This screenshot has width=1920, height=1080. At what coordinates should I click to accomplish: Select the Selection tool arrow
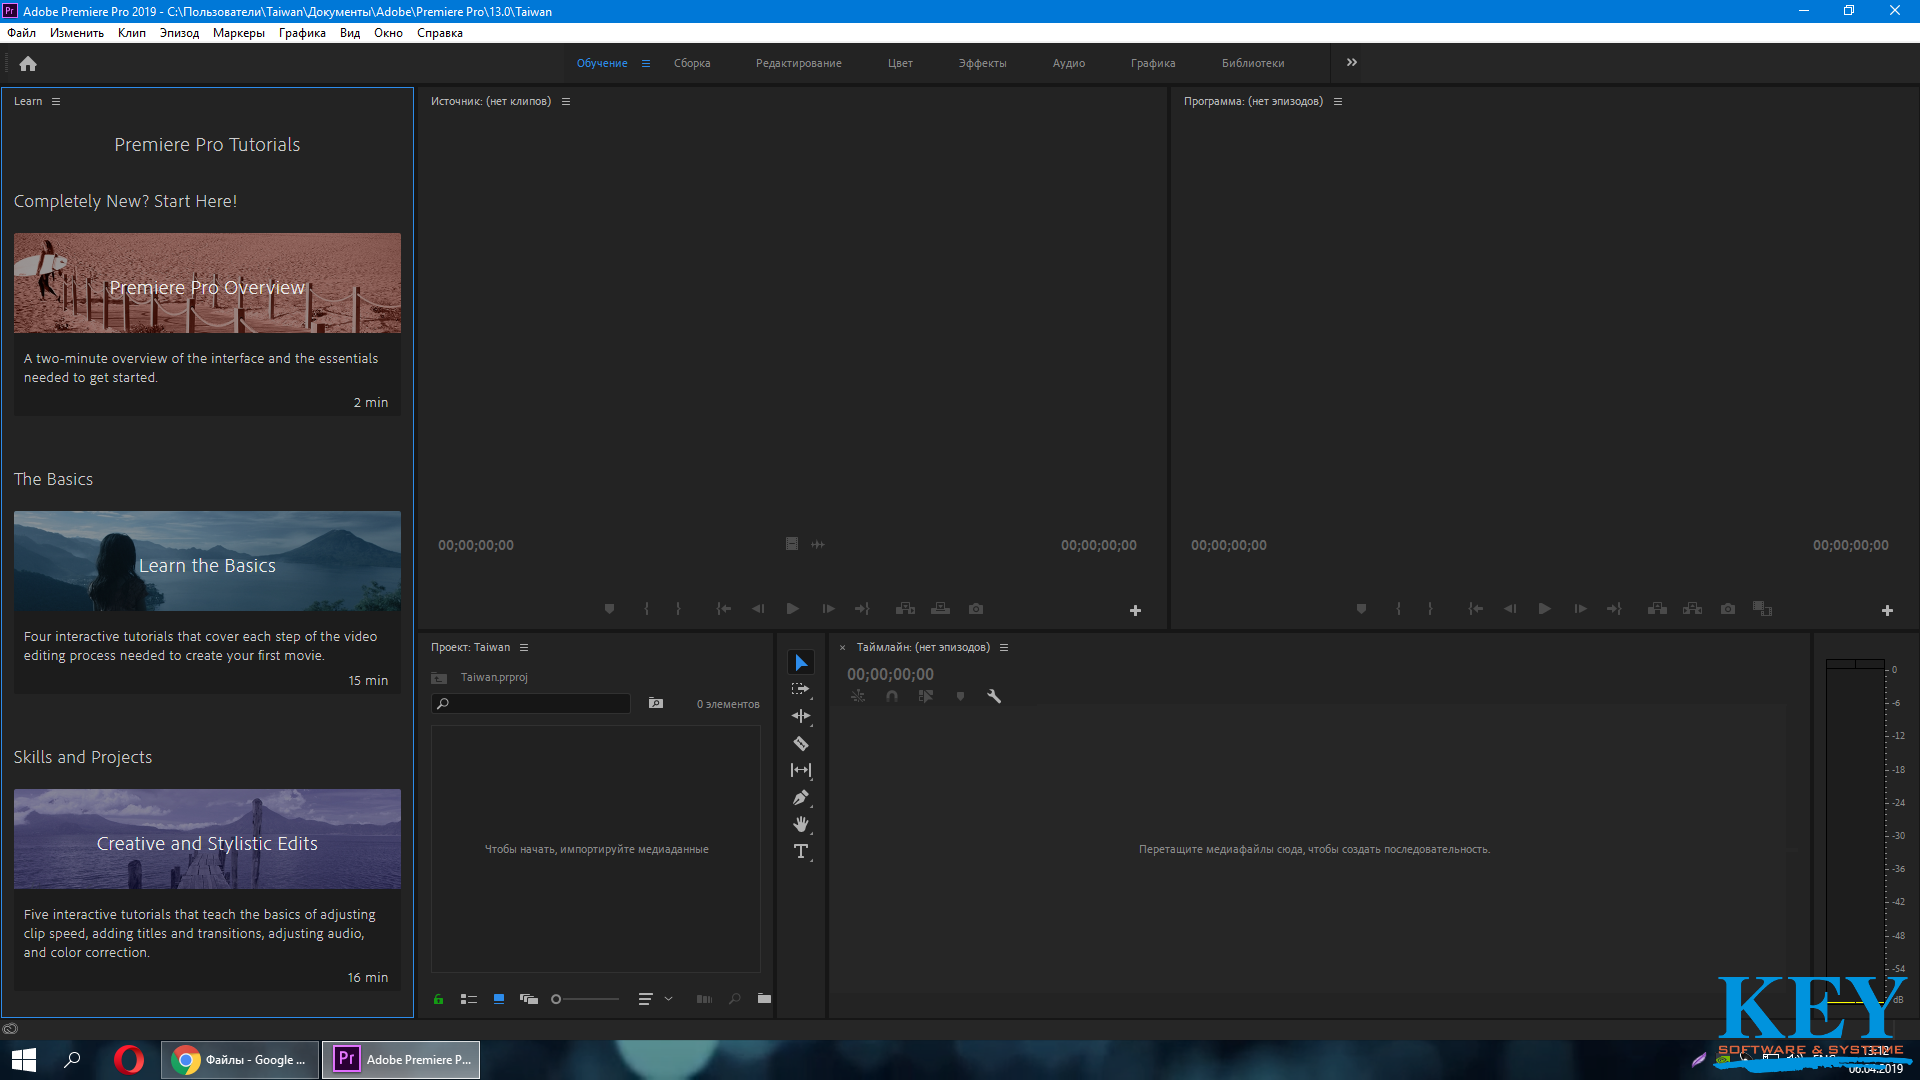click(x=800, y=662)
